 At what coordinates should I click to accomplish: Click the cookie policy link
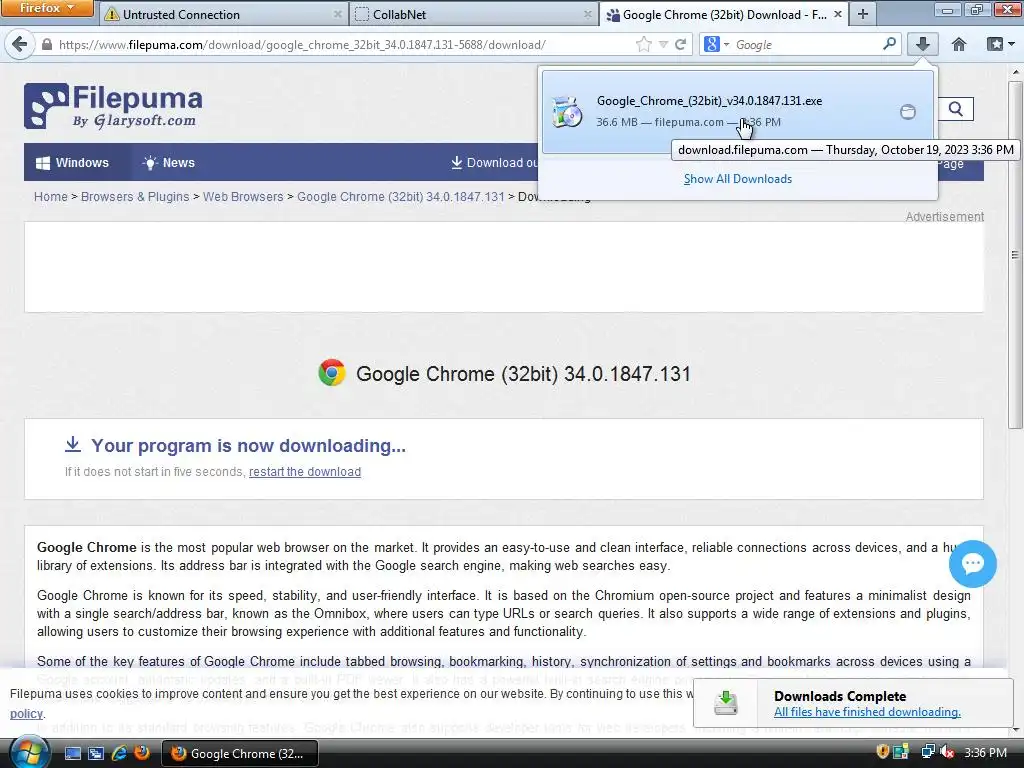pyautogui.click(x=26, y=714)
